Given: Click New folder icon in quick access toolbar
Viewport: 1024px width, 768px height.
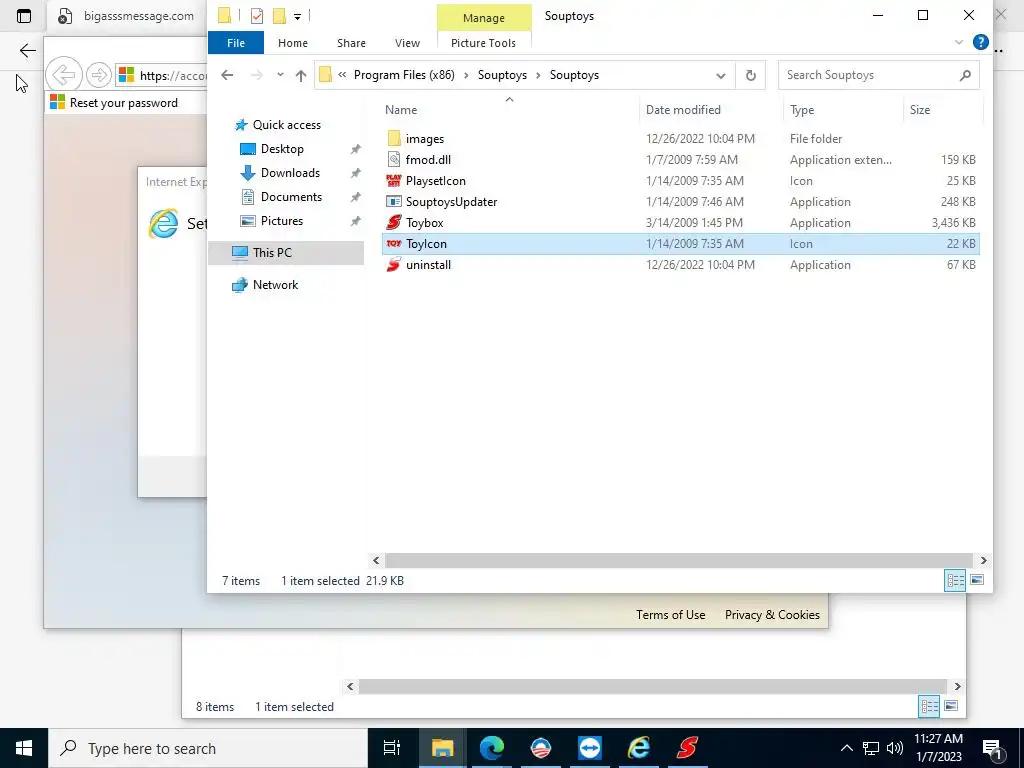Looking at the screenshot, I should point(280,16).
